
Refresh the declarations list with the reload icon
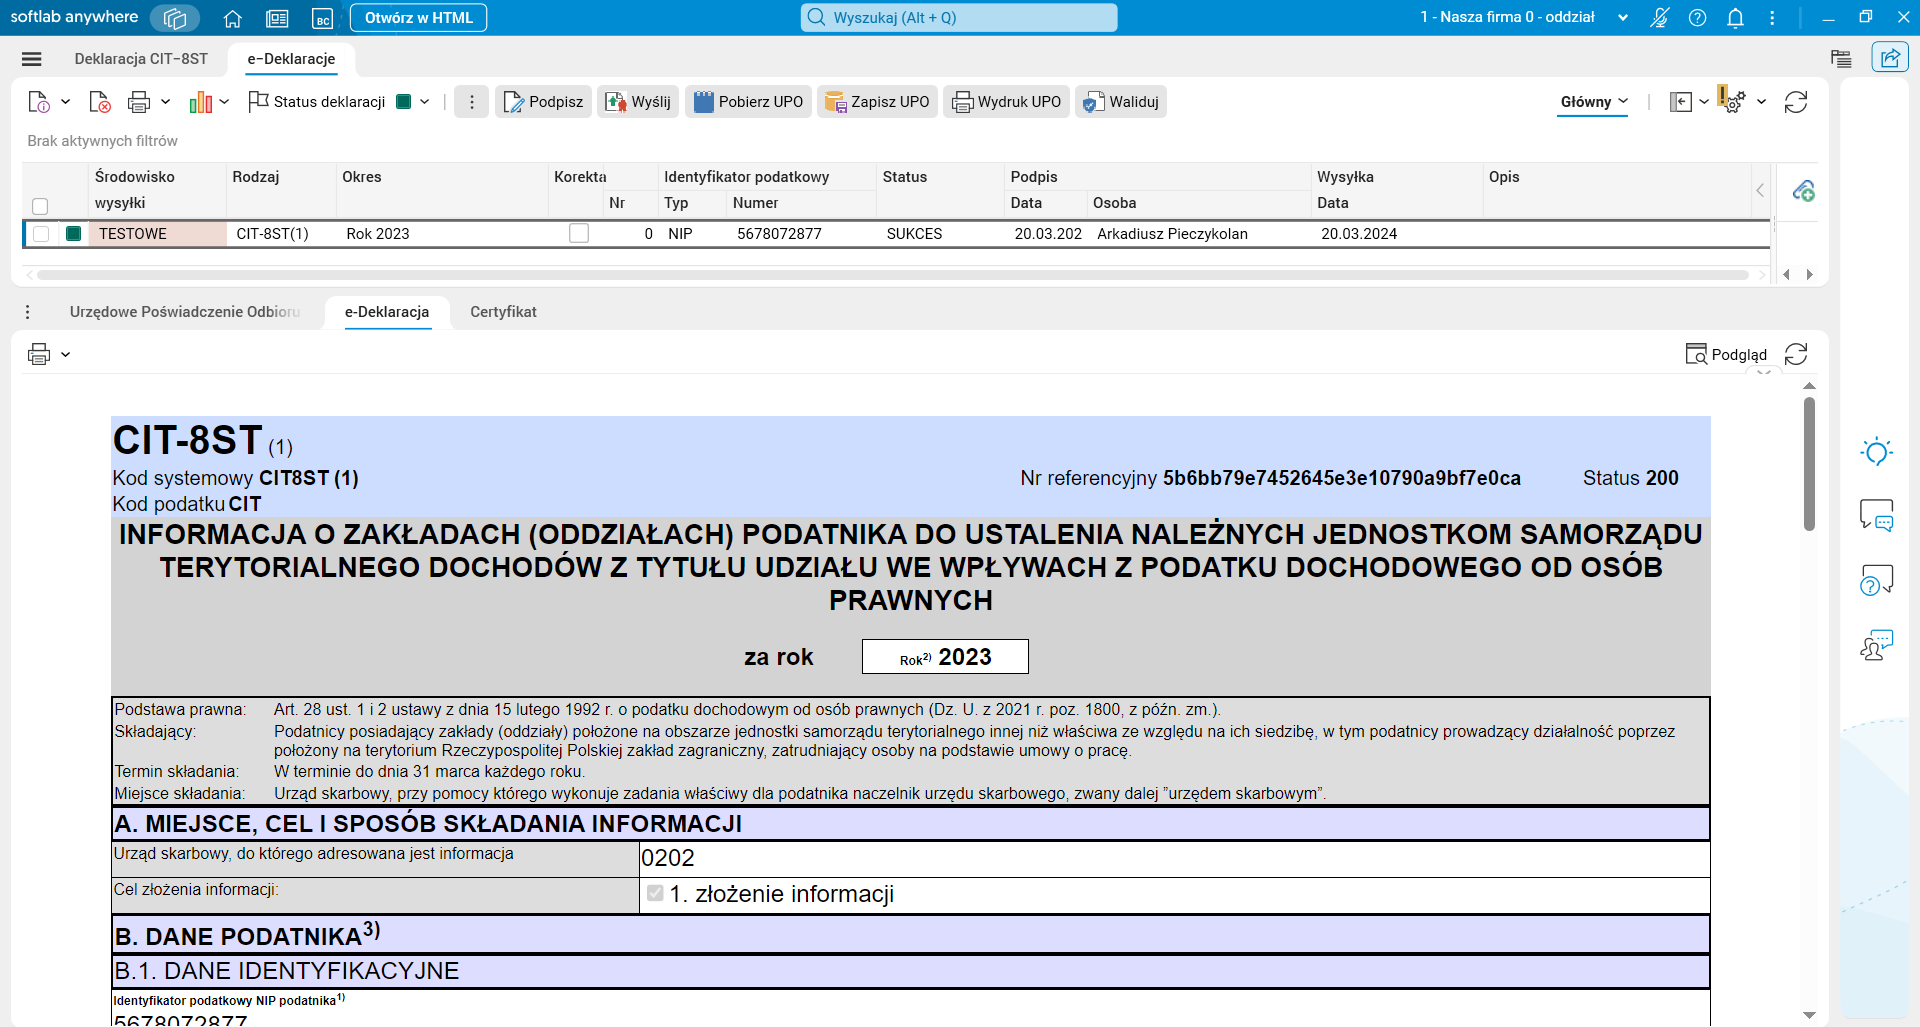point(1797,101)
